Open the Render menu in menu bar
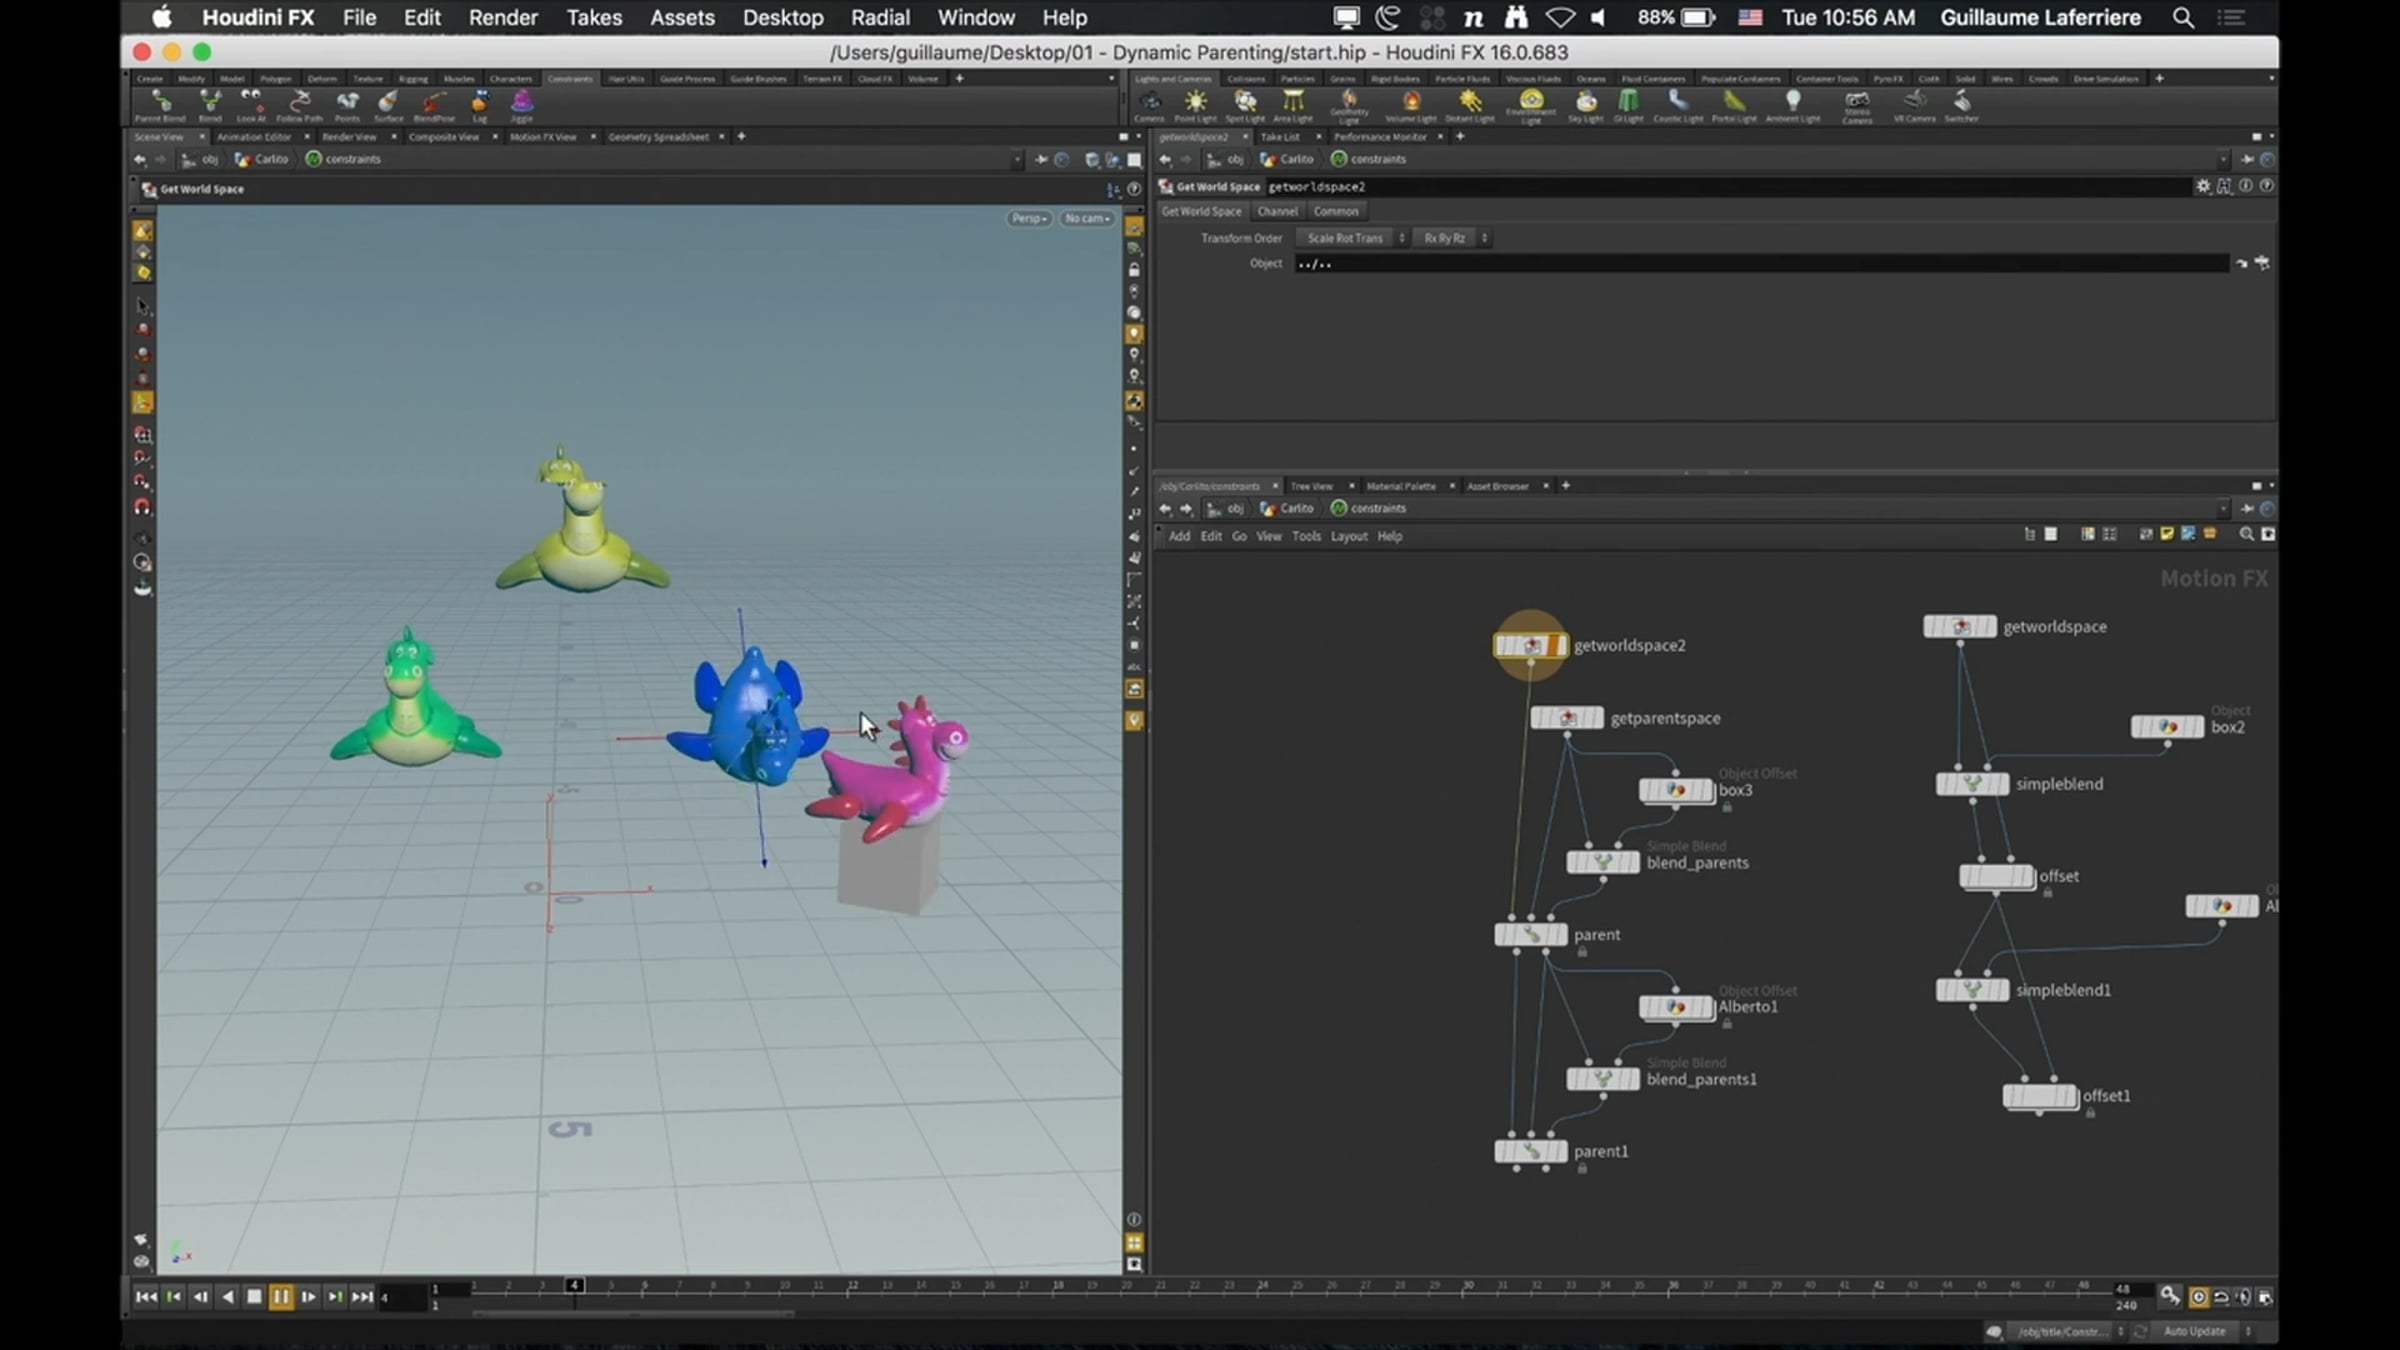Image resolution: width=2400 pixels, height=1350 pixels. pos(503,17)
